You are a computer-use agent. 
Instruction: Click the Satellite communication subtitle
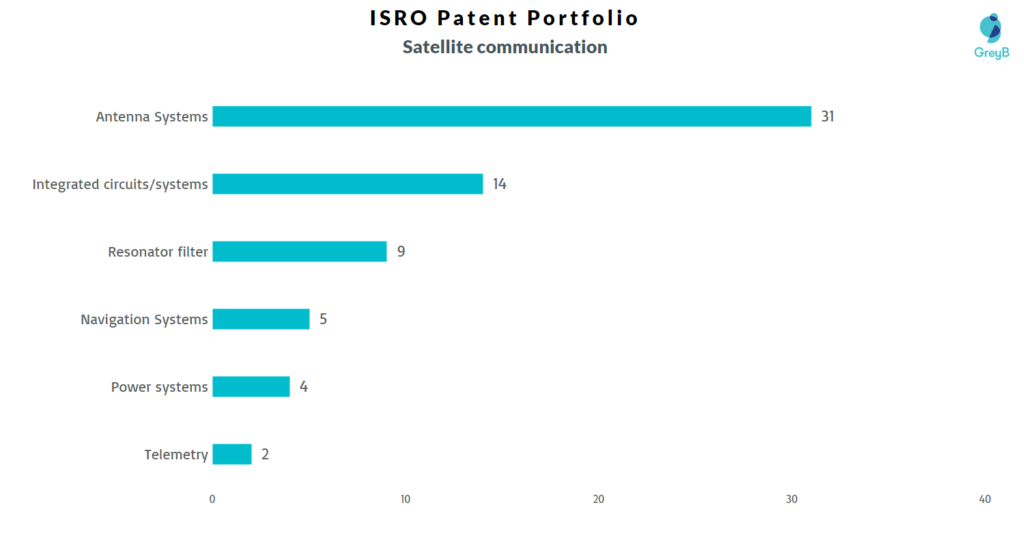505,47
